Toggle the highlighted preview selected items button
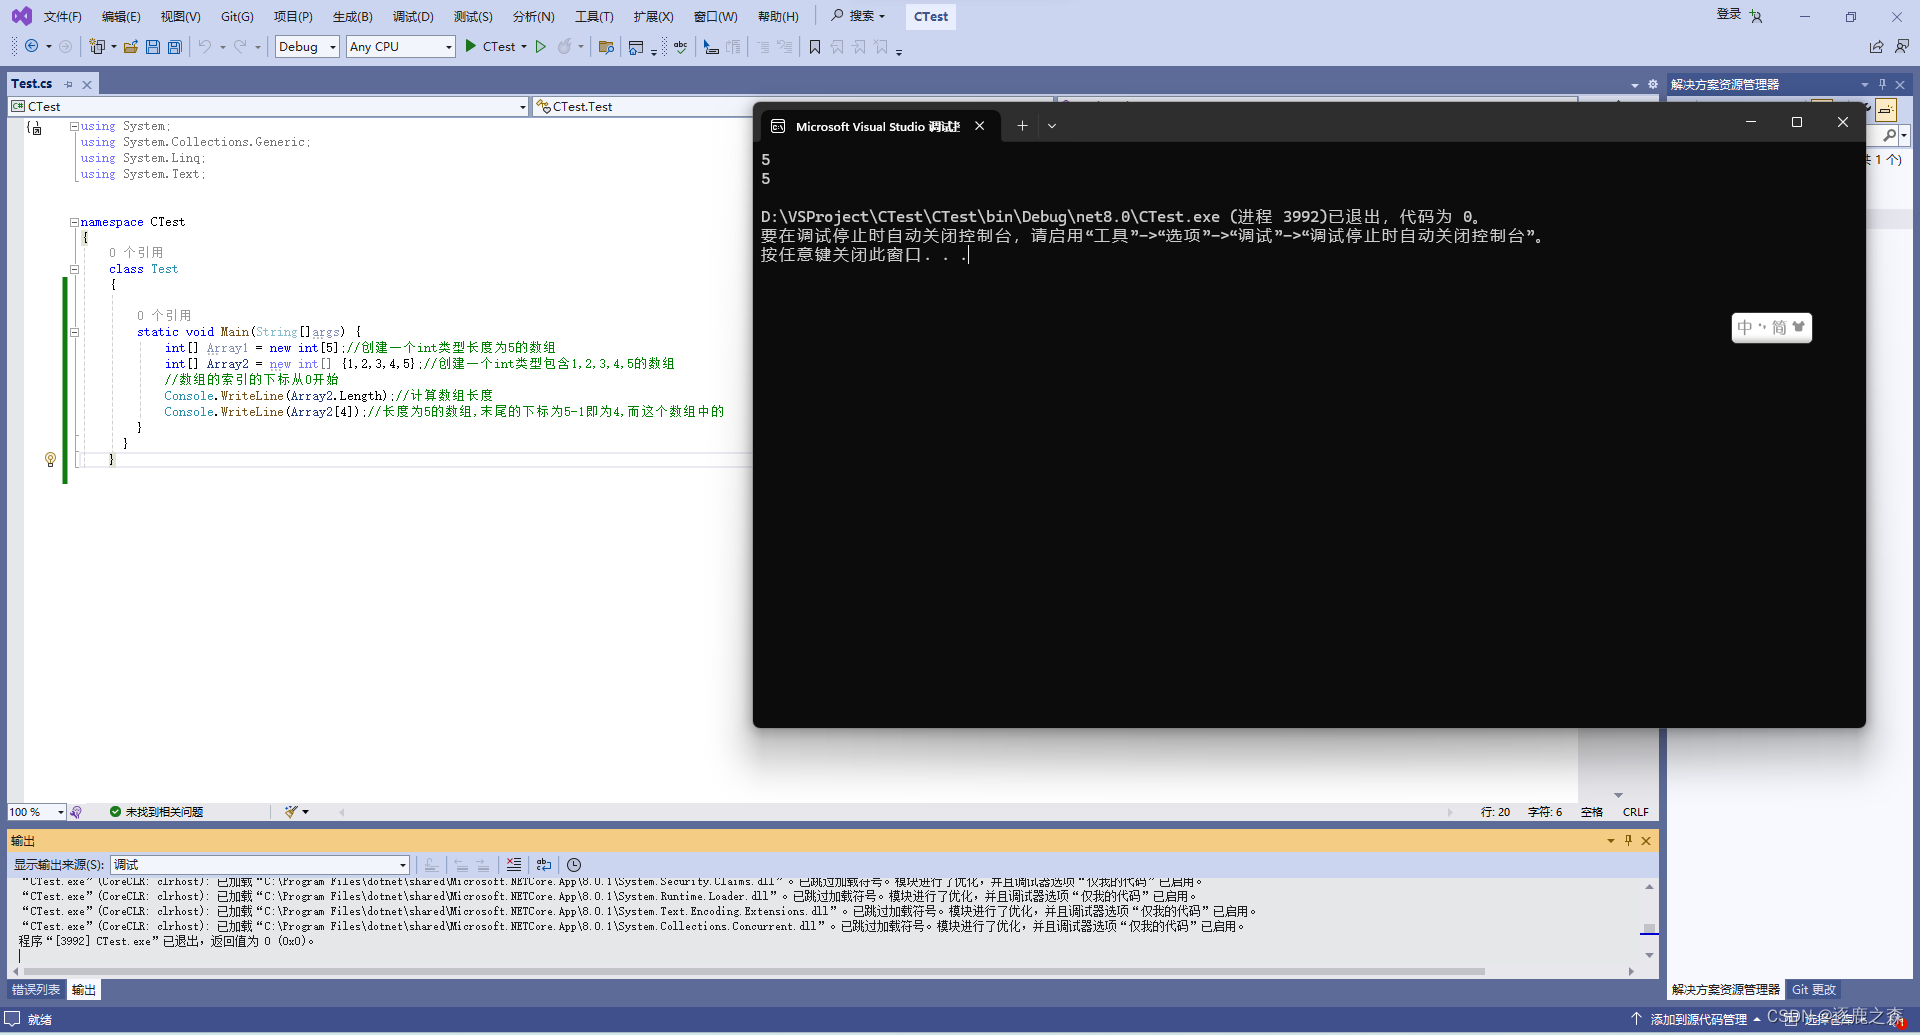The height and width of the screenshot is (1035, 1920). (x=1886, y=110)
